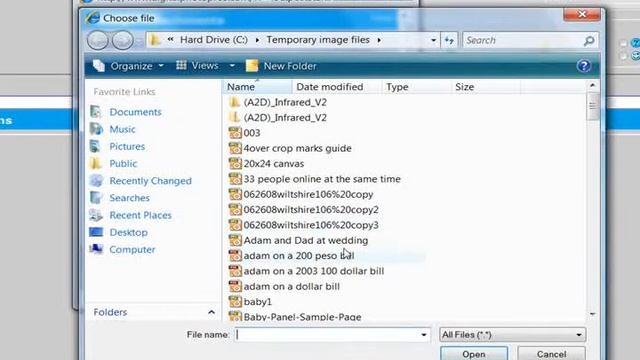Click the New Folder toolbar button
Screen dimensions: 640x360
(x=281, y=66)
